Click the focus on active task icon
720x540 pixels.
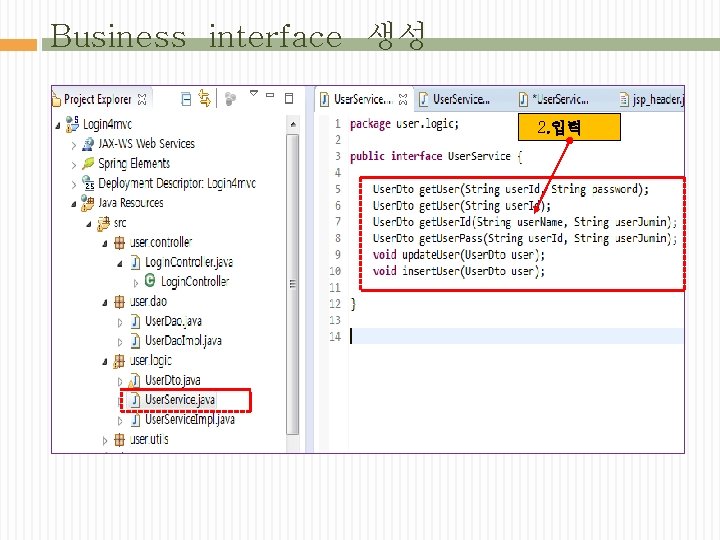tap(230, 99)
